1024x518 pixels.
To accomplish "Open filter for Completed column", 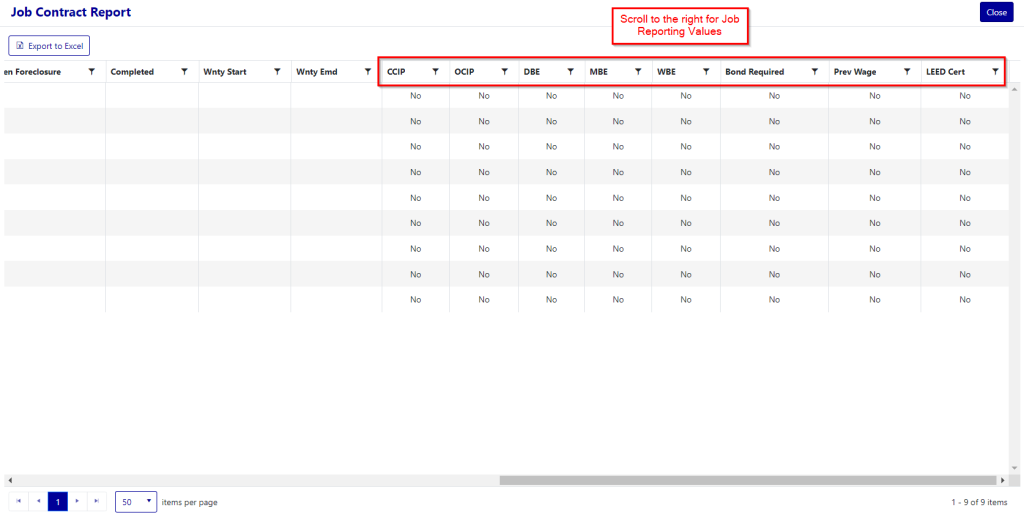I will [185, 72].
